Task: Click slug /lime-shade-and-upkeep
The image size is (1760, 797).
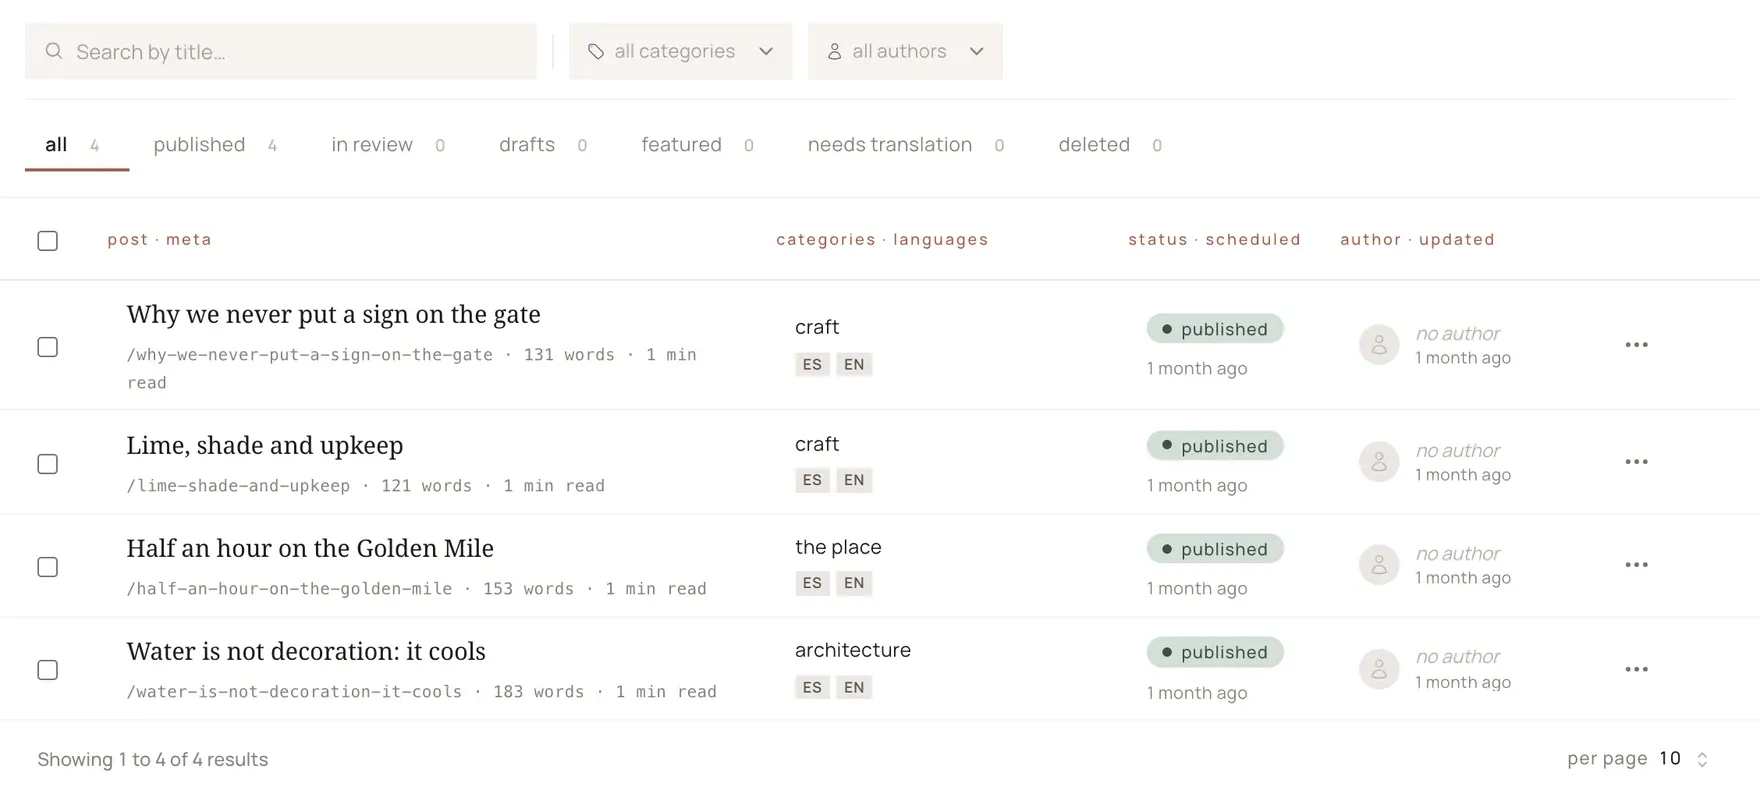Action: (x=238, y=486)
